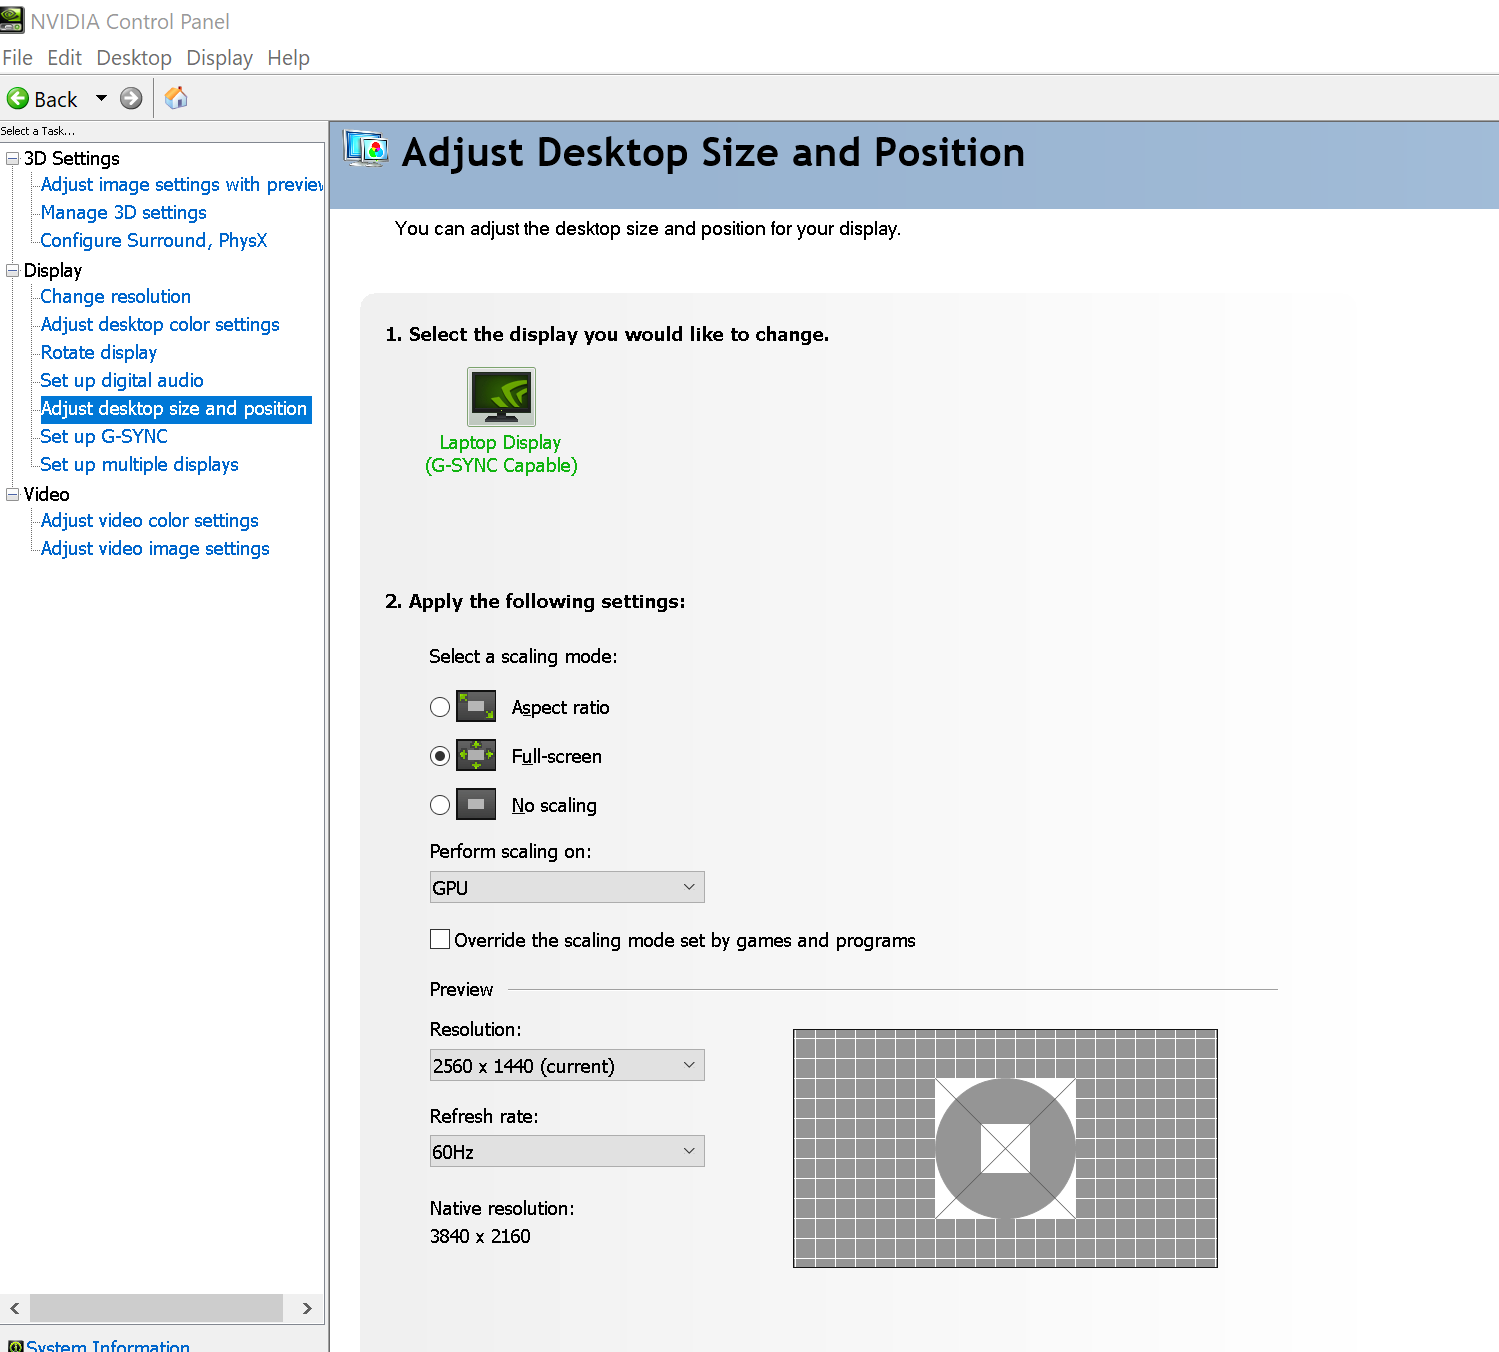Select the Aspect ratio radio button
Image resolution: width=1499 pixels, height=1352 pixels.
tap(440, 707)
